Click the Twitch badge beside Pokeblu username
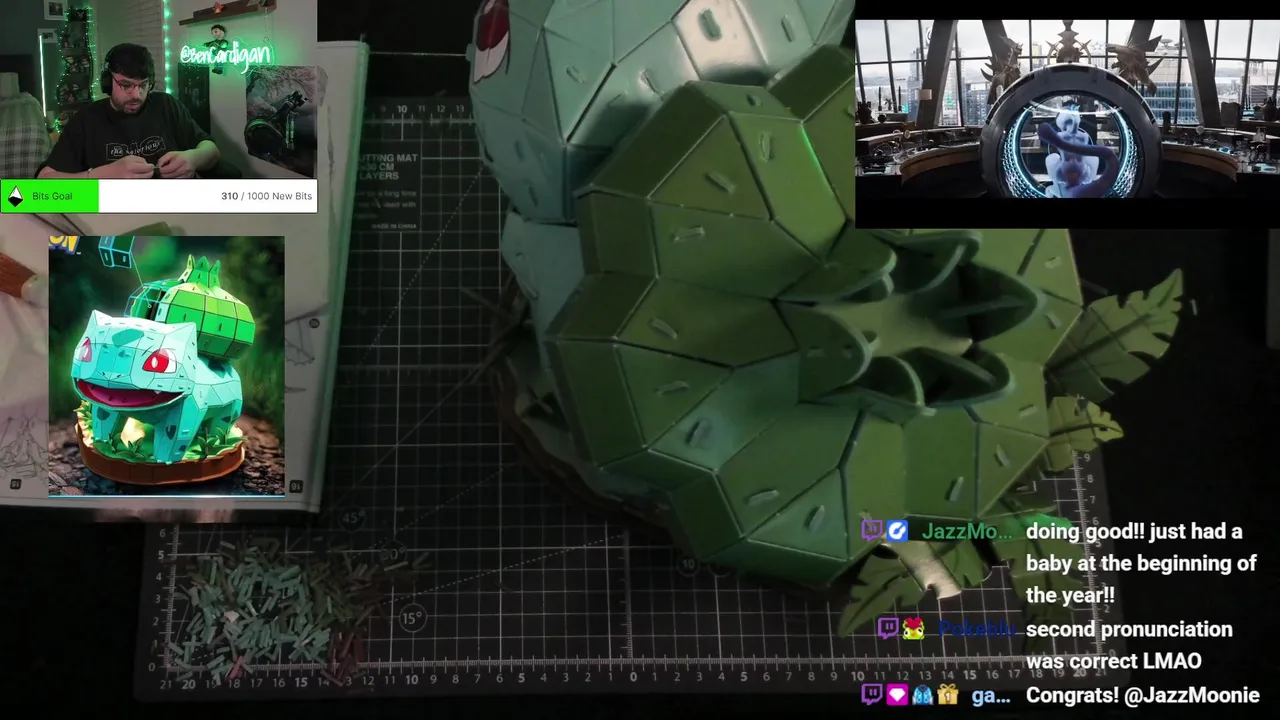 [x=887, y=628]
